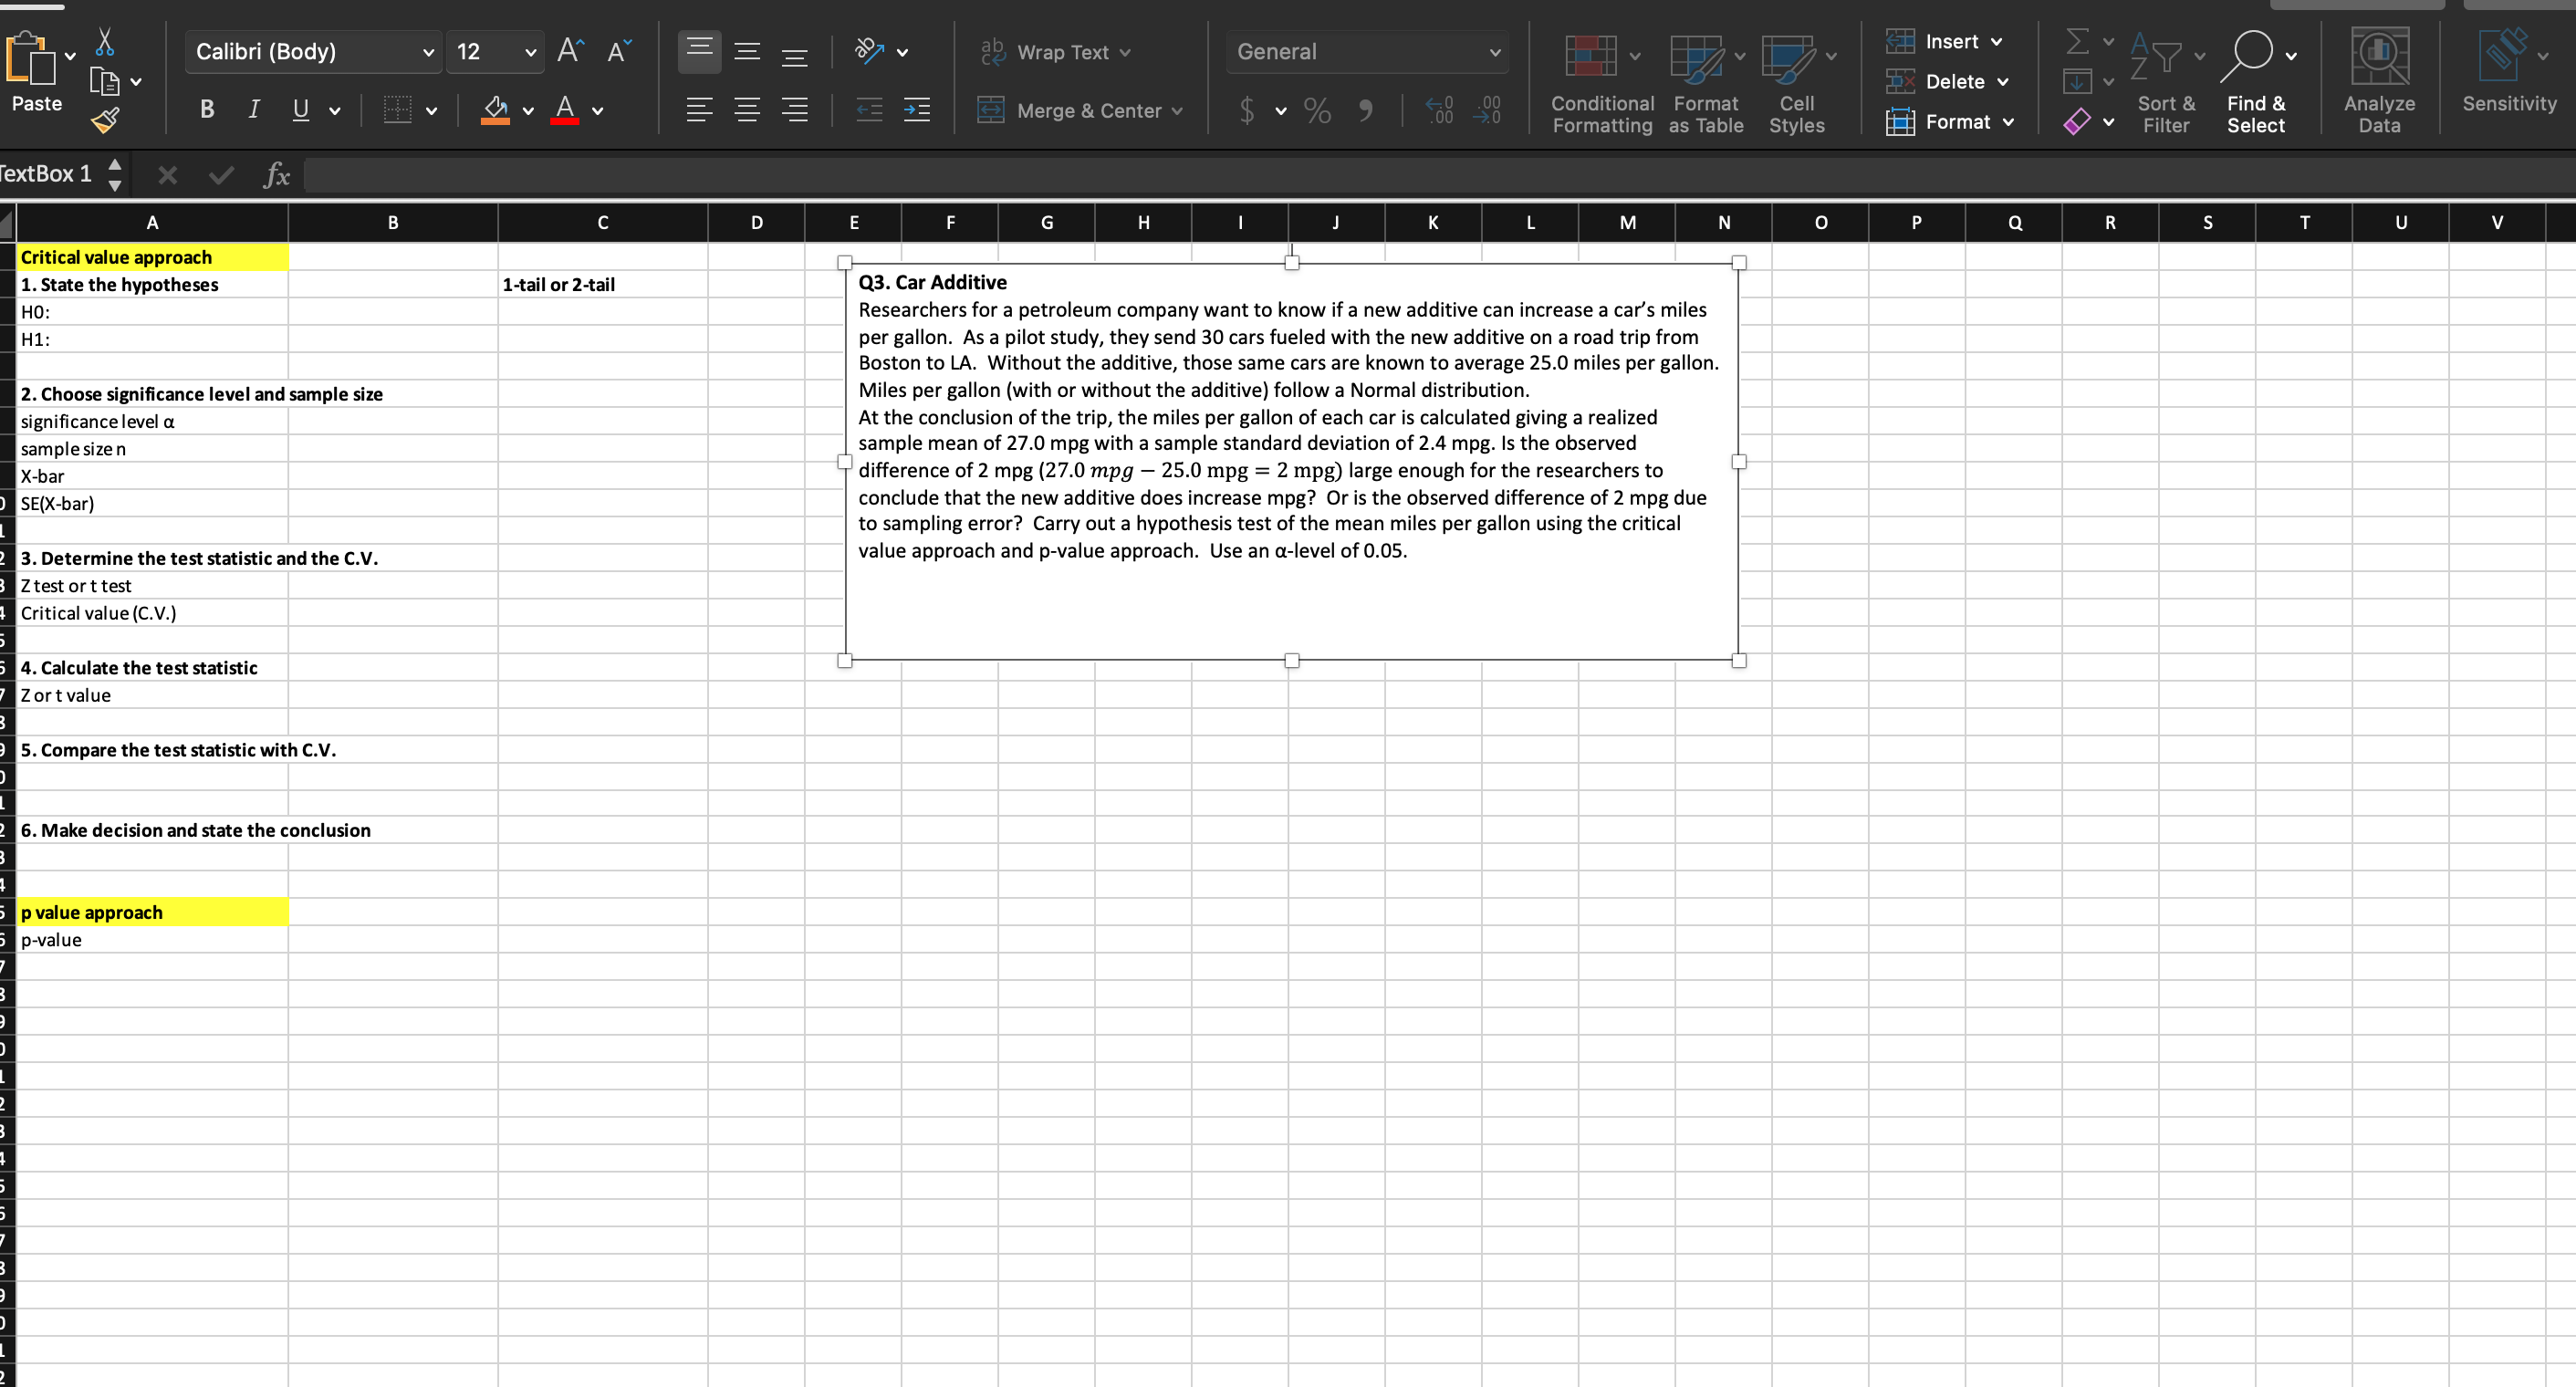Toggle italic formatting
This screenshot has width=2576, height=1387.
253,110
